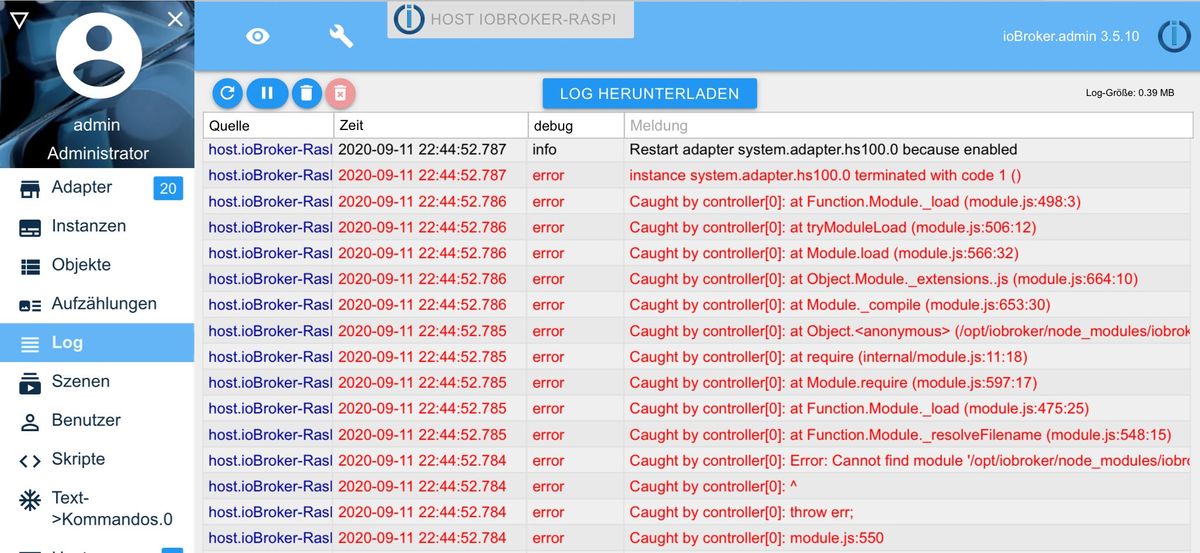
Task: Select the 'Module._compile (module.js:653:30)' message
Action: pyautogui.click(x=840, y=305)
